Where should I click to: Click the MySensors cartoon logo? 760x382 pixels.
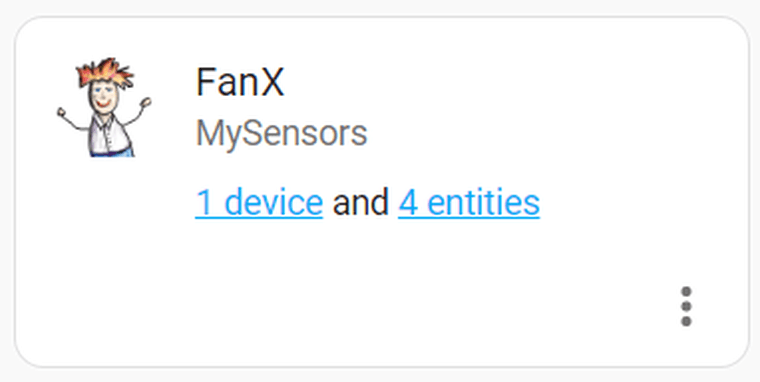pos(104,108)
